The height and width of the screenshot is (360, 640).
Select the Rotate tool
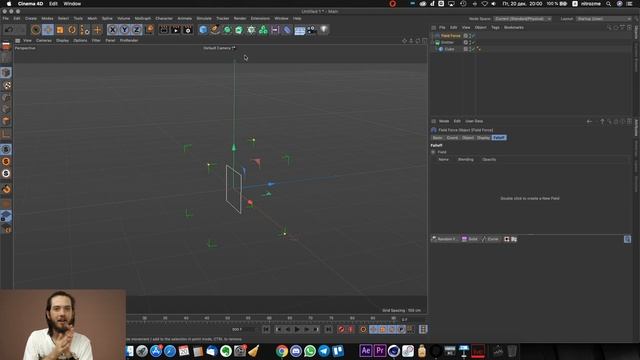tap(72, 30)
